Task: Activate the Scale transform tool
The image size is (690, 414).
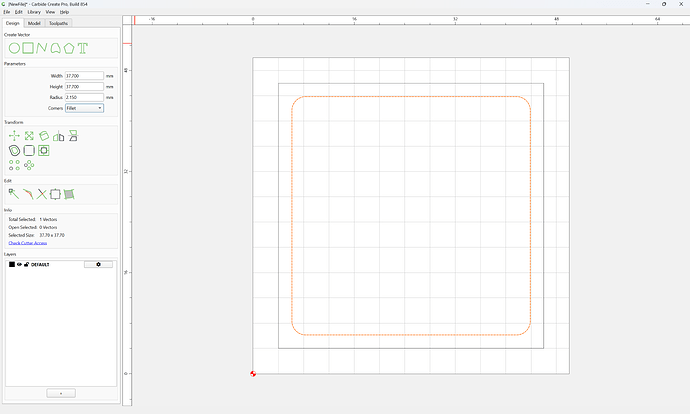Action: [29, 136]
